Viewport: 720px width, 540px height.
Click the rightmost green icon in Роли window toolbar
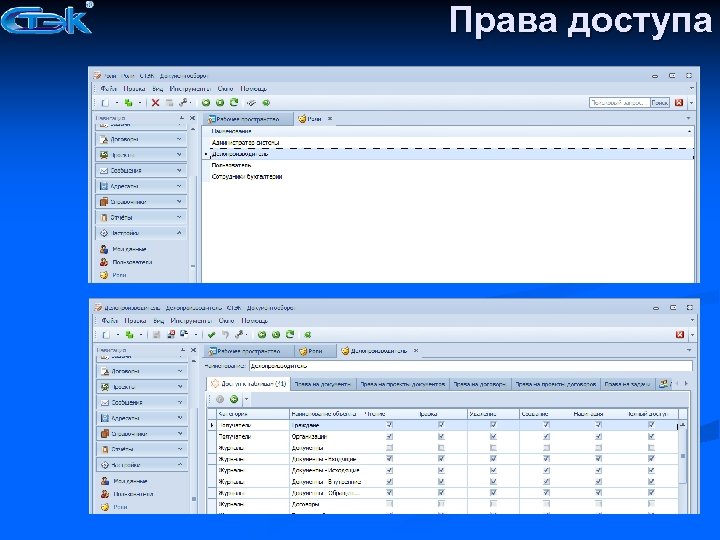266,103
